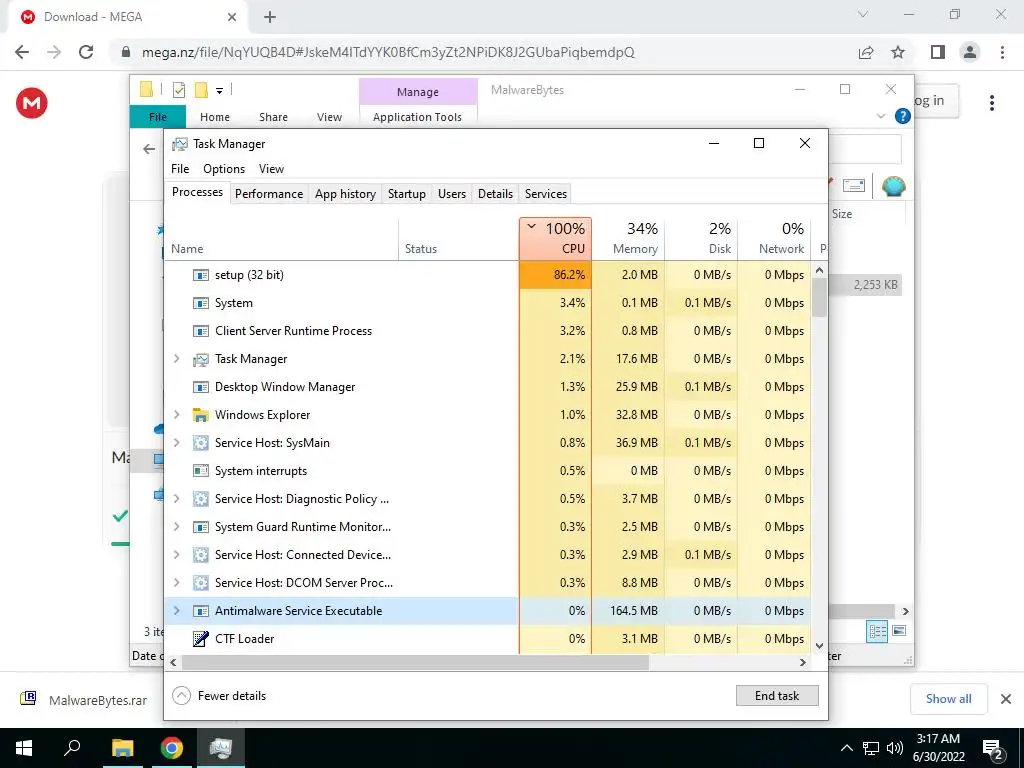1024x768 pixels.
Task: Click the Antimalware Service Executable icon
Action: (200, 611)
